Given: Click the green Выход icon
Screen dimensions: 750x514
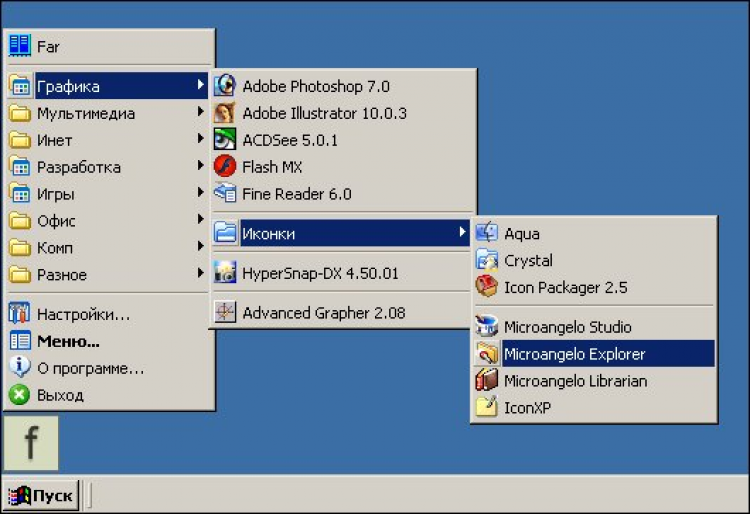Looking at the screenshot, I should (20, 394).
